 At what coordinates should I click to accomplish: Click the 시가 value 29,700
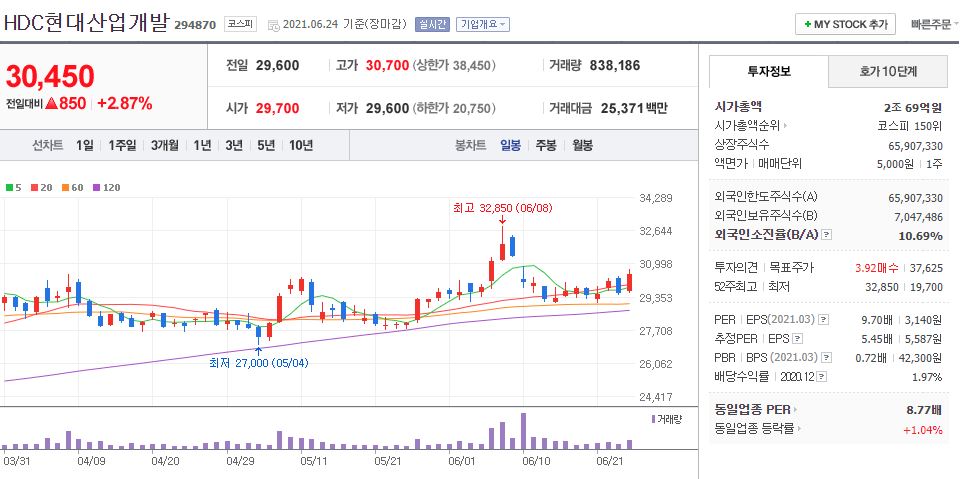277,108
